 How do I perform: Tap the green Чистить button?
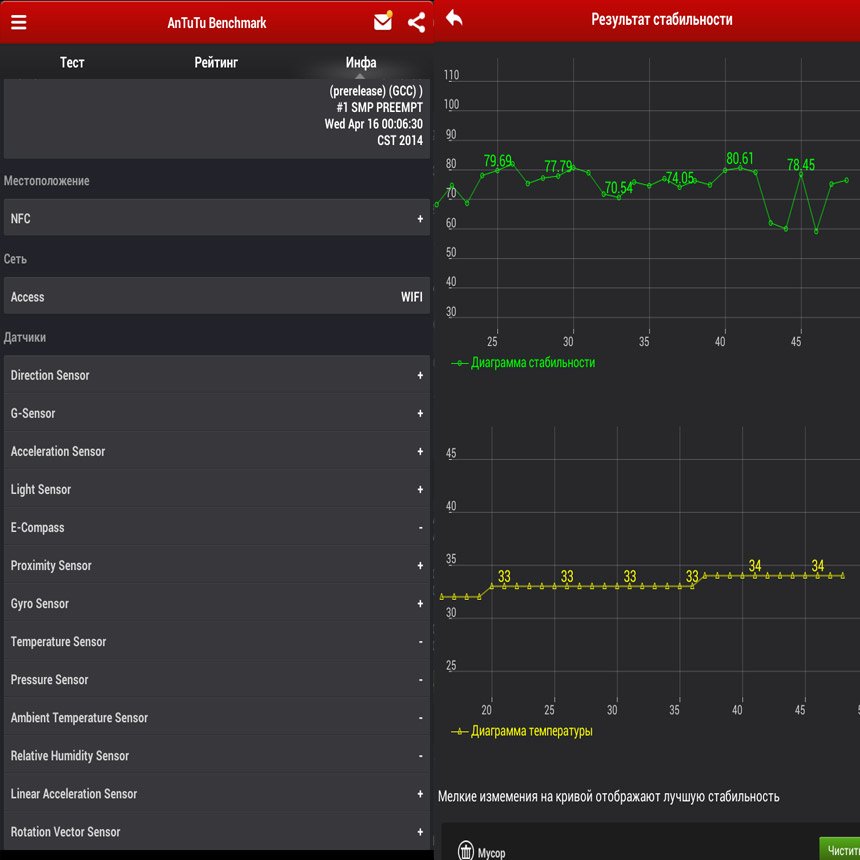pyautogui.click(x=840, y=849)
